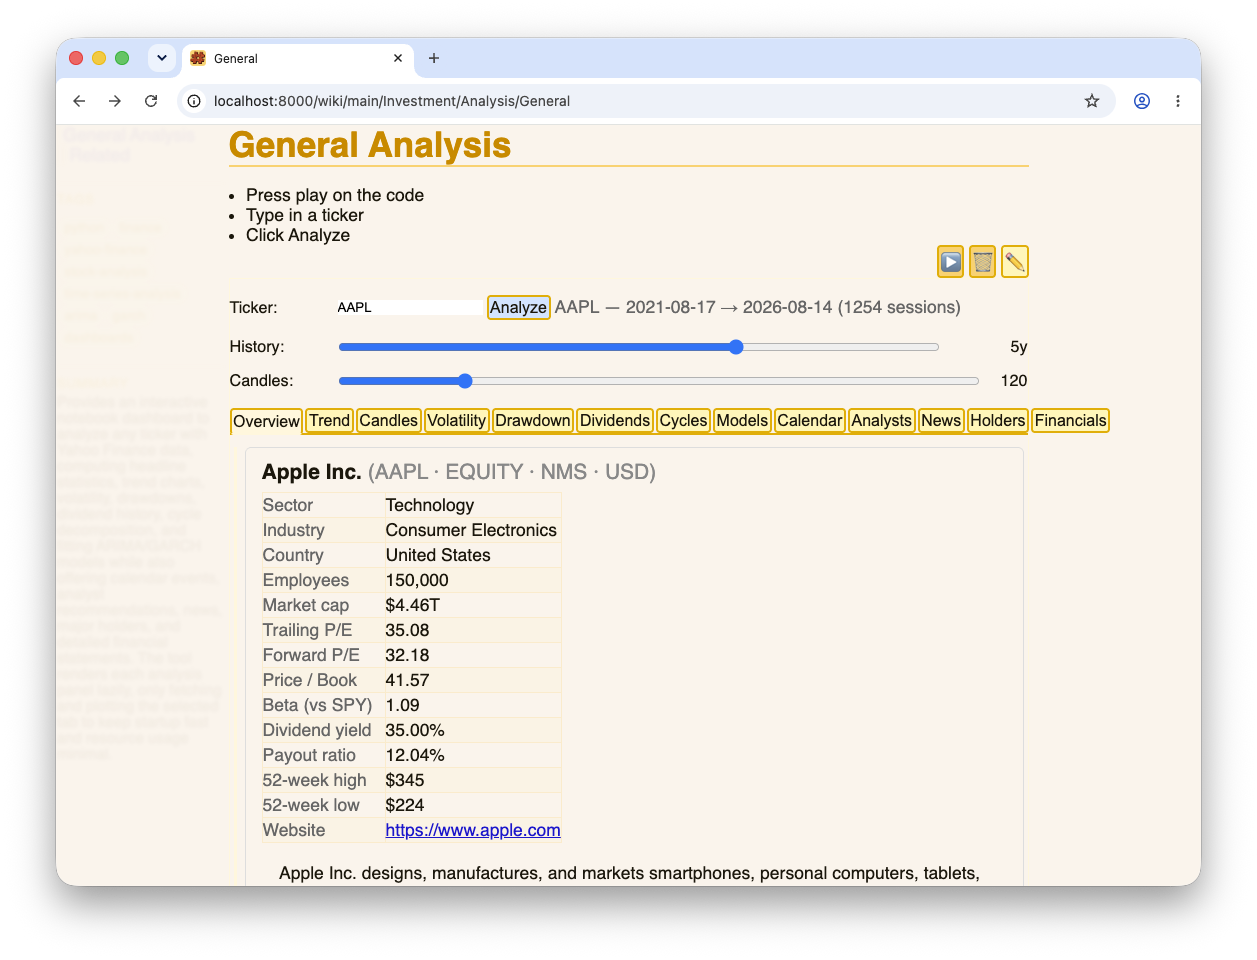Show the Analysts tab

pyautogui.click(x=881, y=421)
